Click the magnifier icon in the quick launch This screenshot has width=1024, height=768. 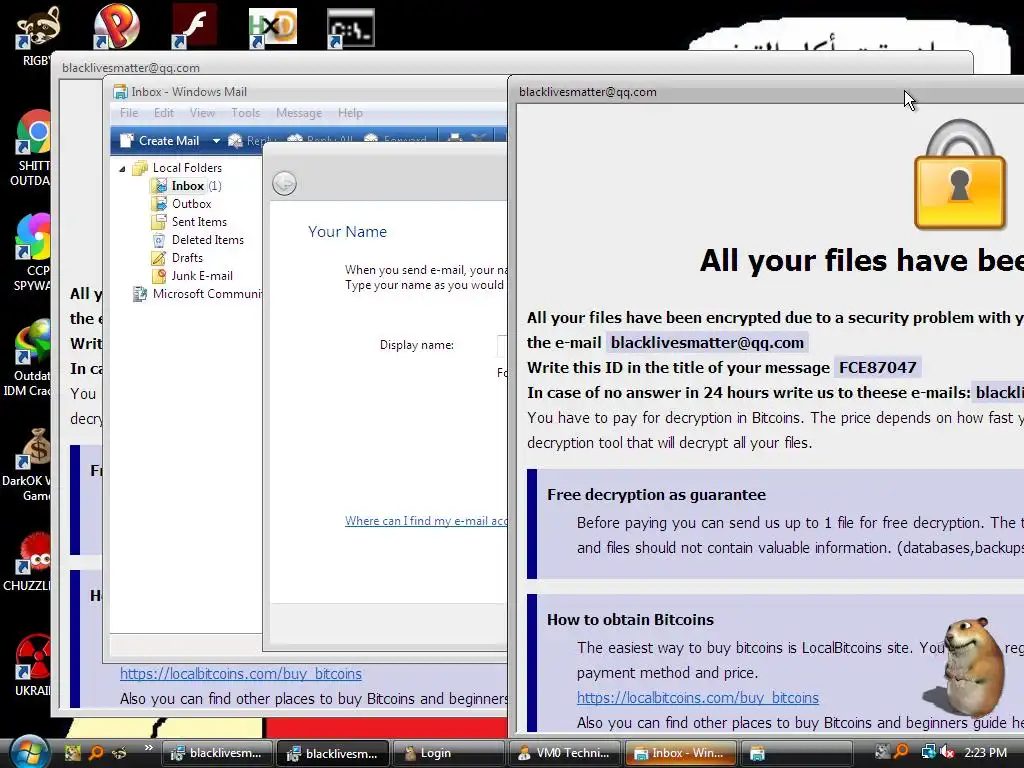pos(95,753)
